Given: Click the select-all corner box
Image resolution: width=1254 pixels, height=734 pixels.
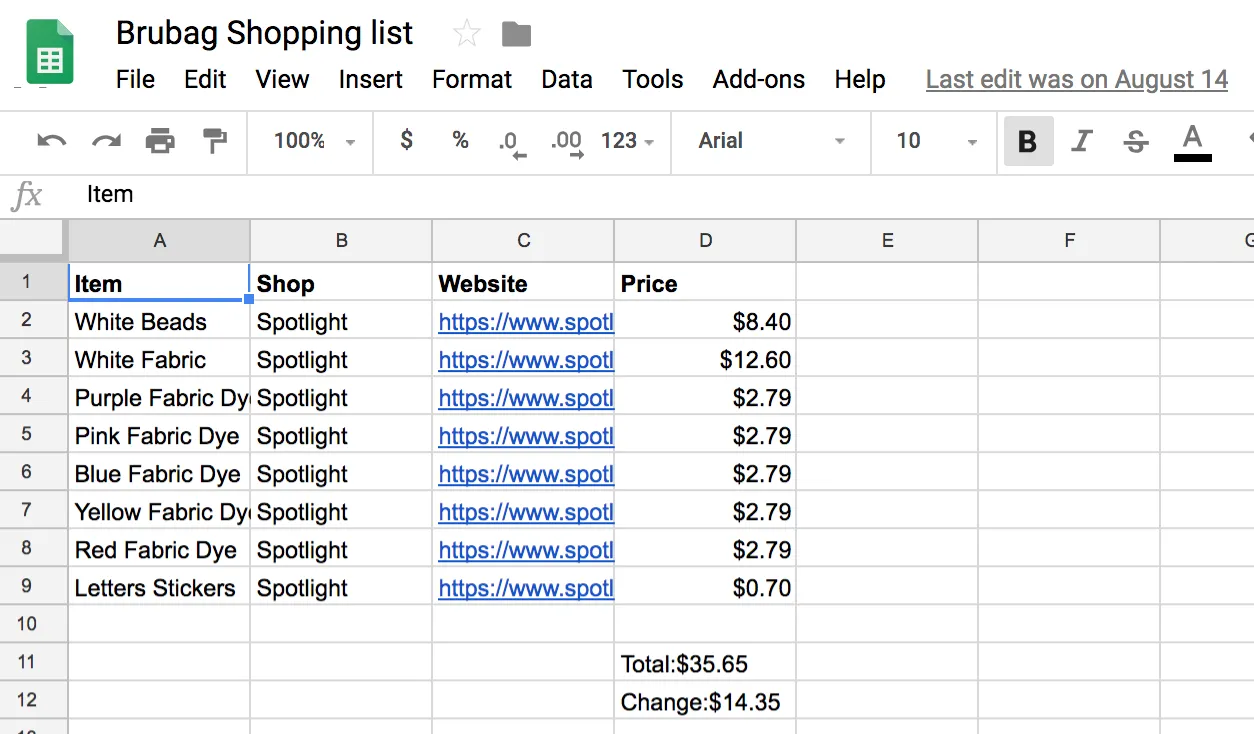Looking at the screenshot, I should pos(34,240).
